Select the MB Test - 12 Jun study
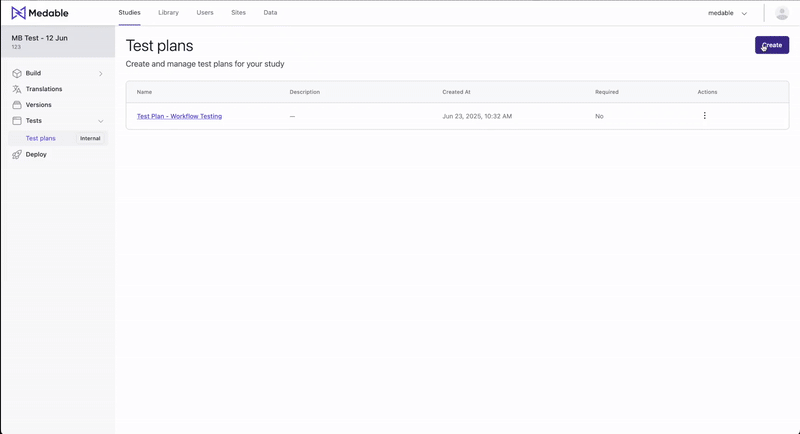 click(x=58, y=41)
